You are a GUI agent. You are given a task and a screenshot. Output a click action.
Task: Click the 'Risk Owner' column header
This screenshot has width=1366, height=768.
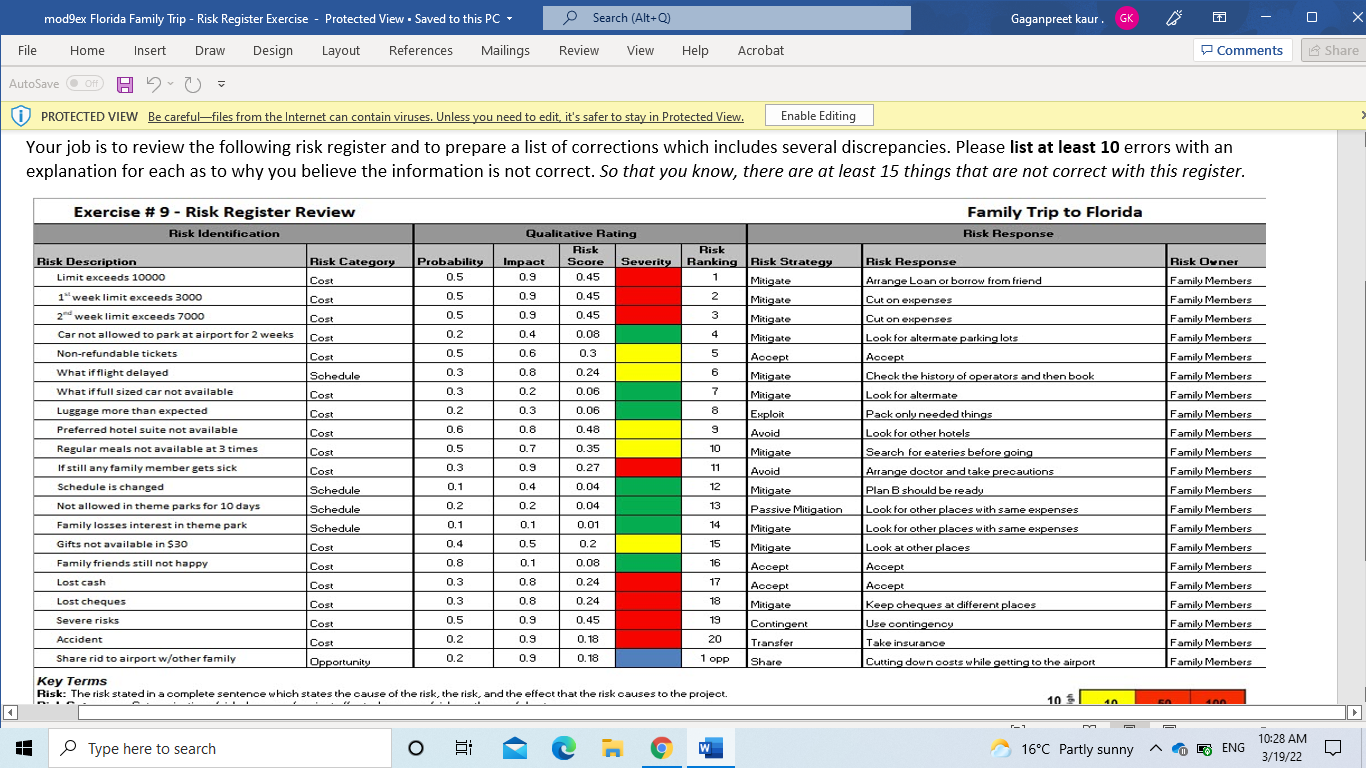1204,262
